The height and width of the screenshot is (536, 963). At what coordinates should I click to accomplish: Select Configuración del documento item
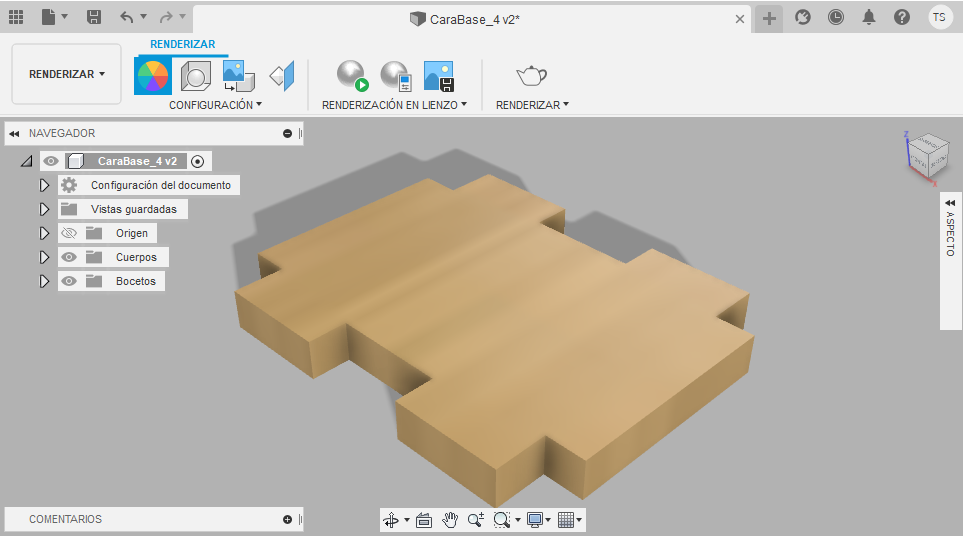point(161,185)
